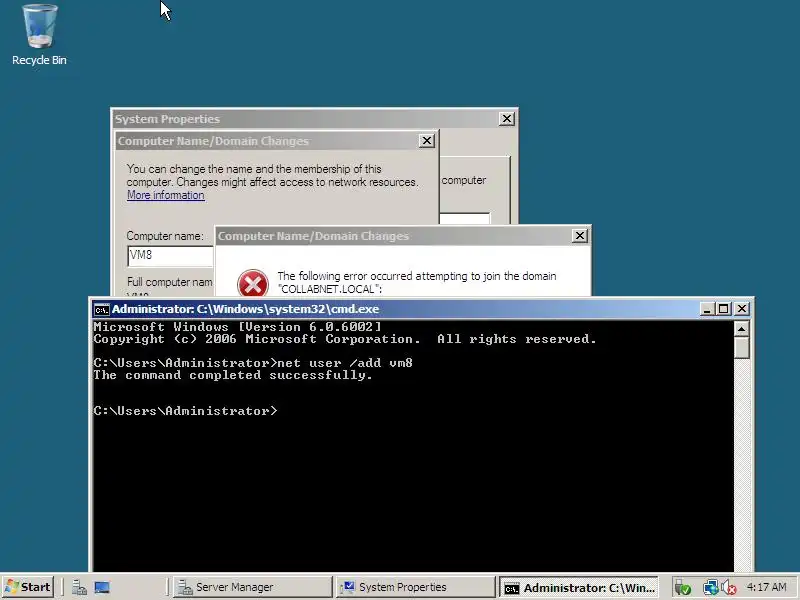Image resolution: width=800 pixels, height=600 pixels.
Task: Click the 4:17 AM clock
Action: point(766,587)
